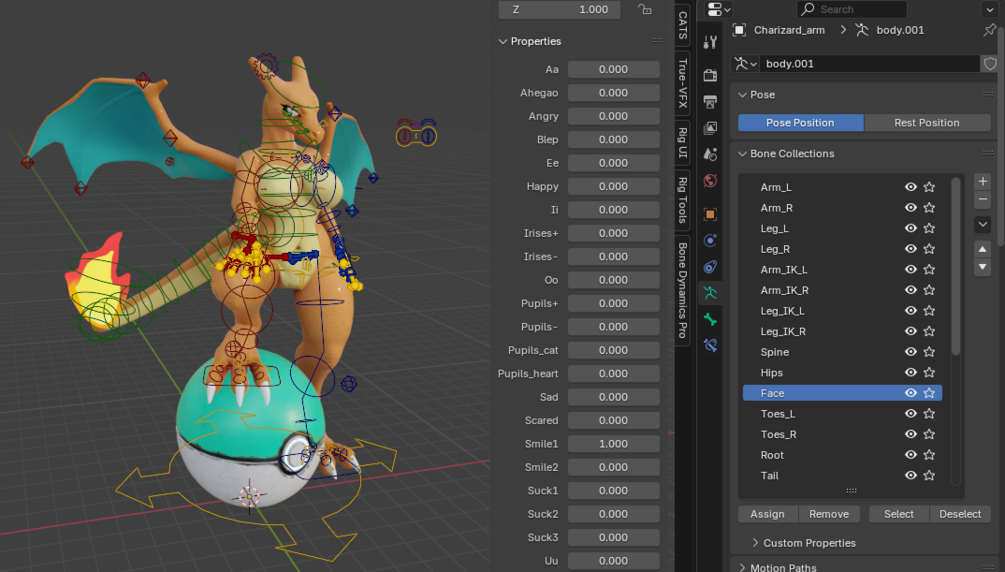Open the Object Constraints tab icon
The height and width of the screenshot is (572, 1005).
pyautogui.click(x=710, y=267)
